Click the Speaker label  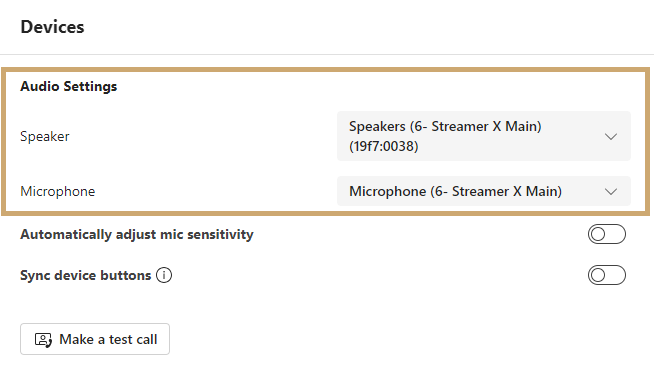point(45,136)
